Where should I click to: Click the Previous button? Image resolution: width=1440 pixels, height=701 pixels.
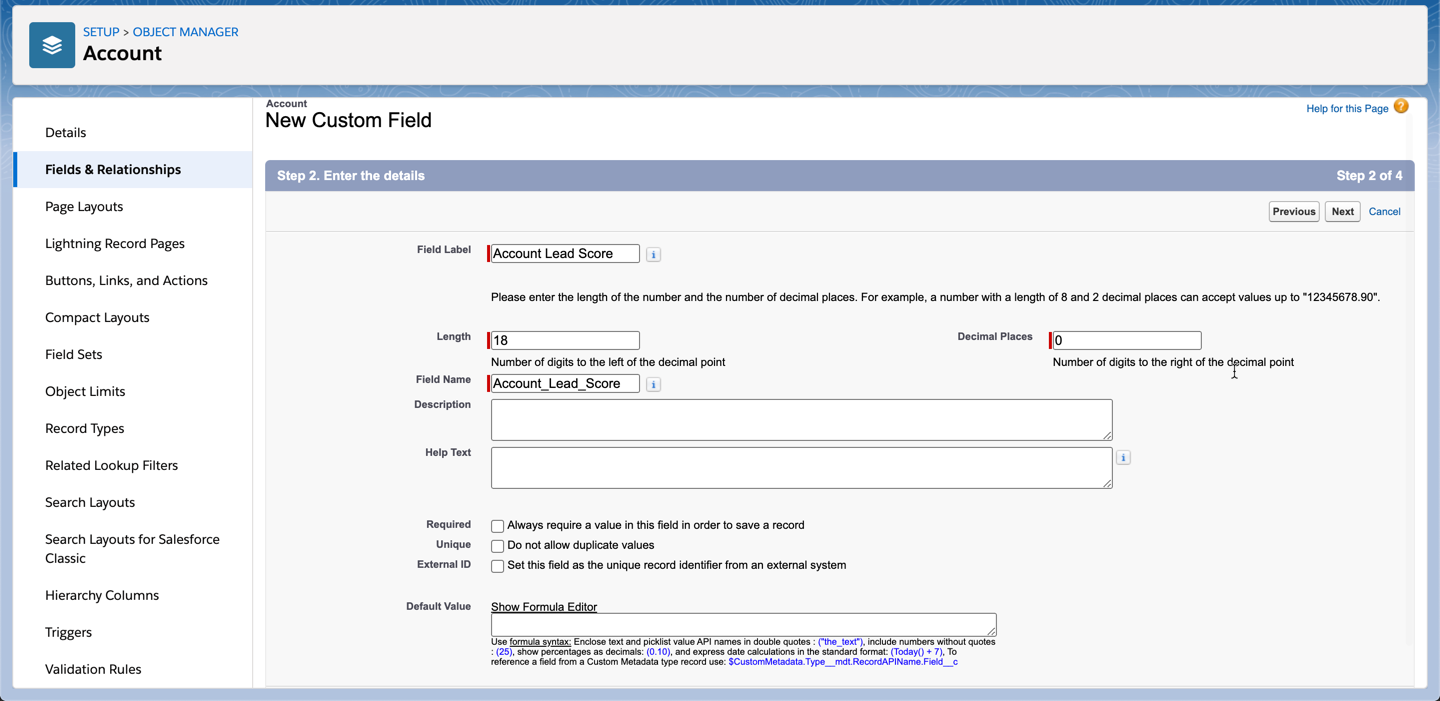pos(1293,212)
